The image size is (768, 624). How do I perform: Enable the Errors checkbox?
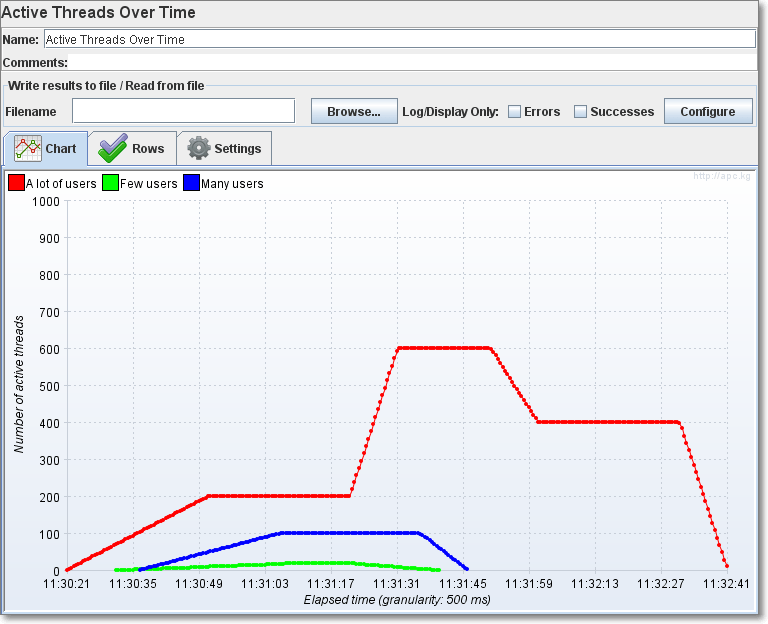514,112
